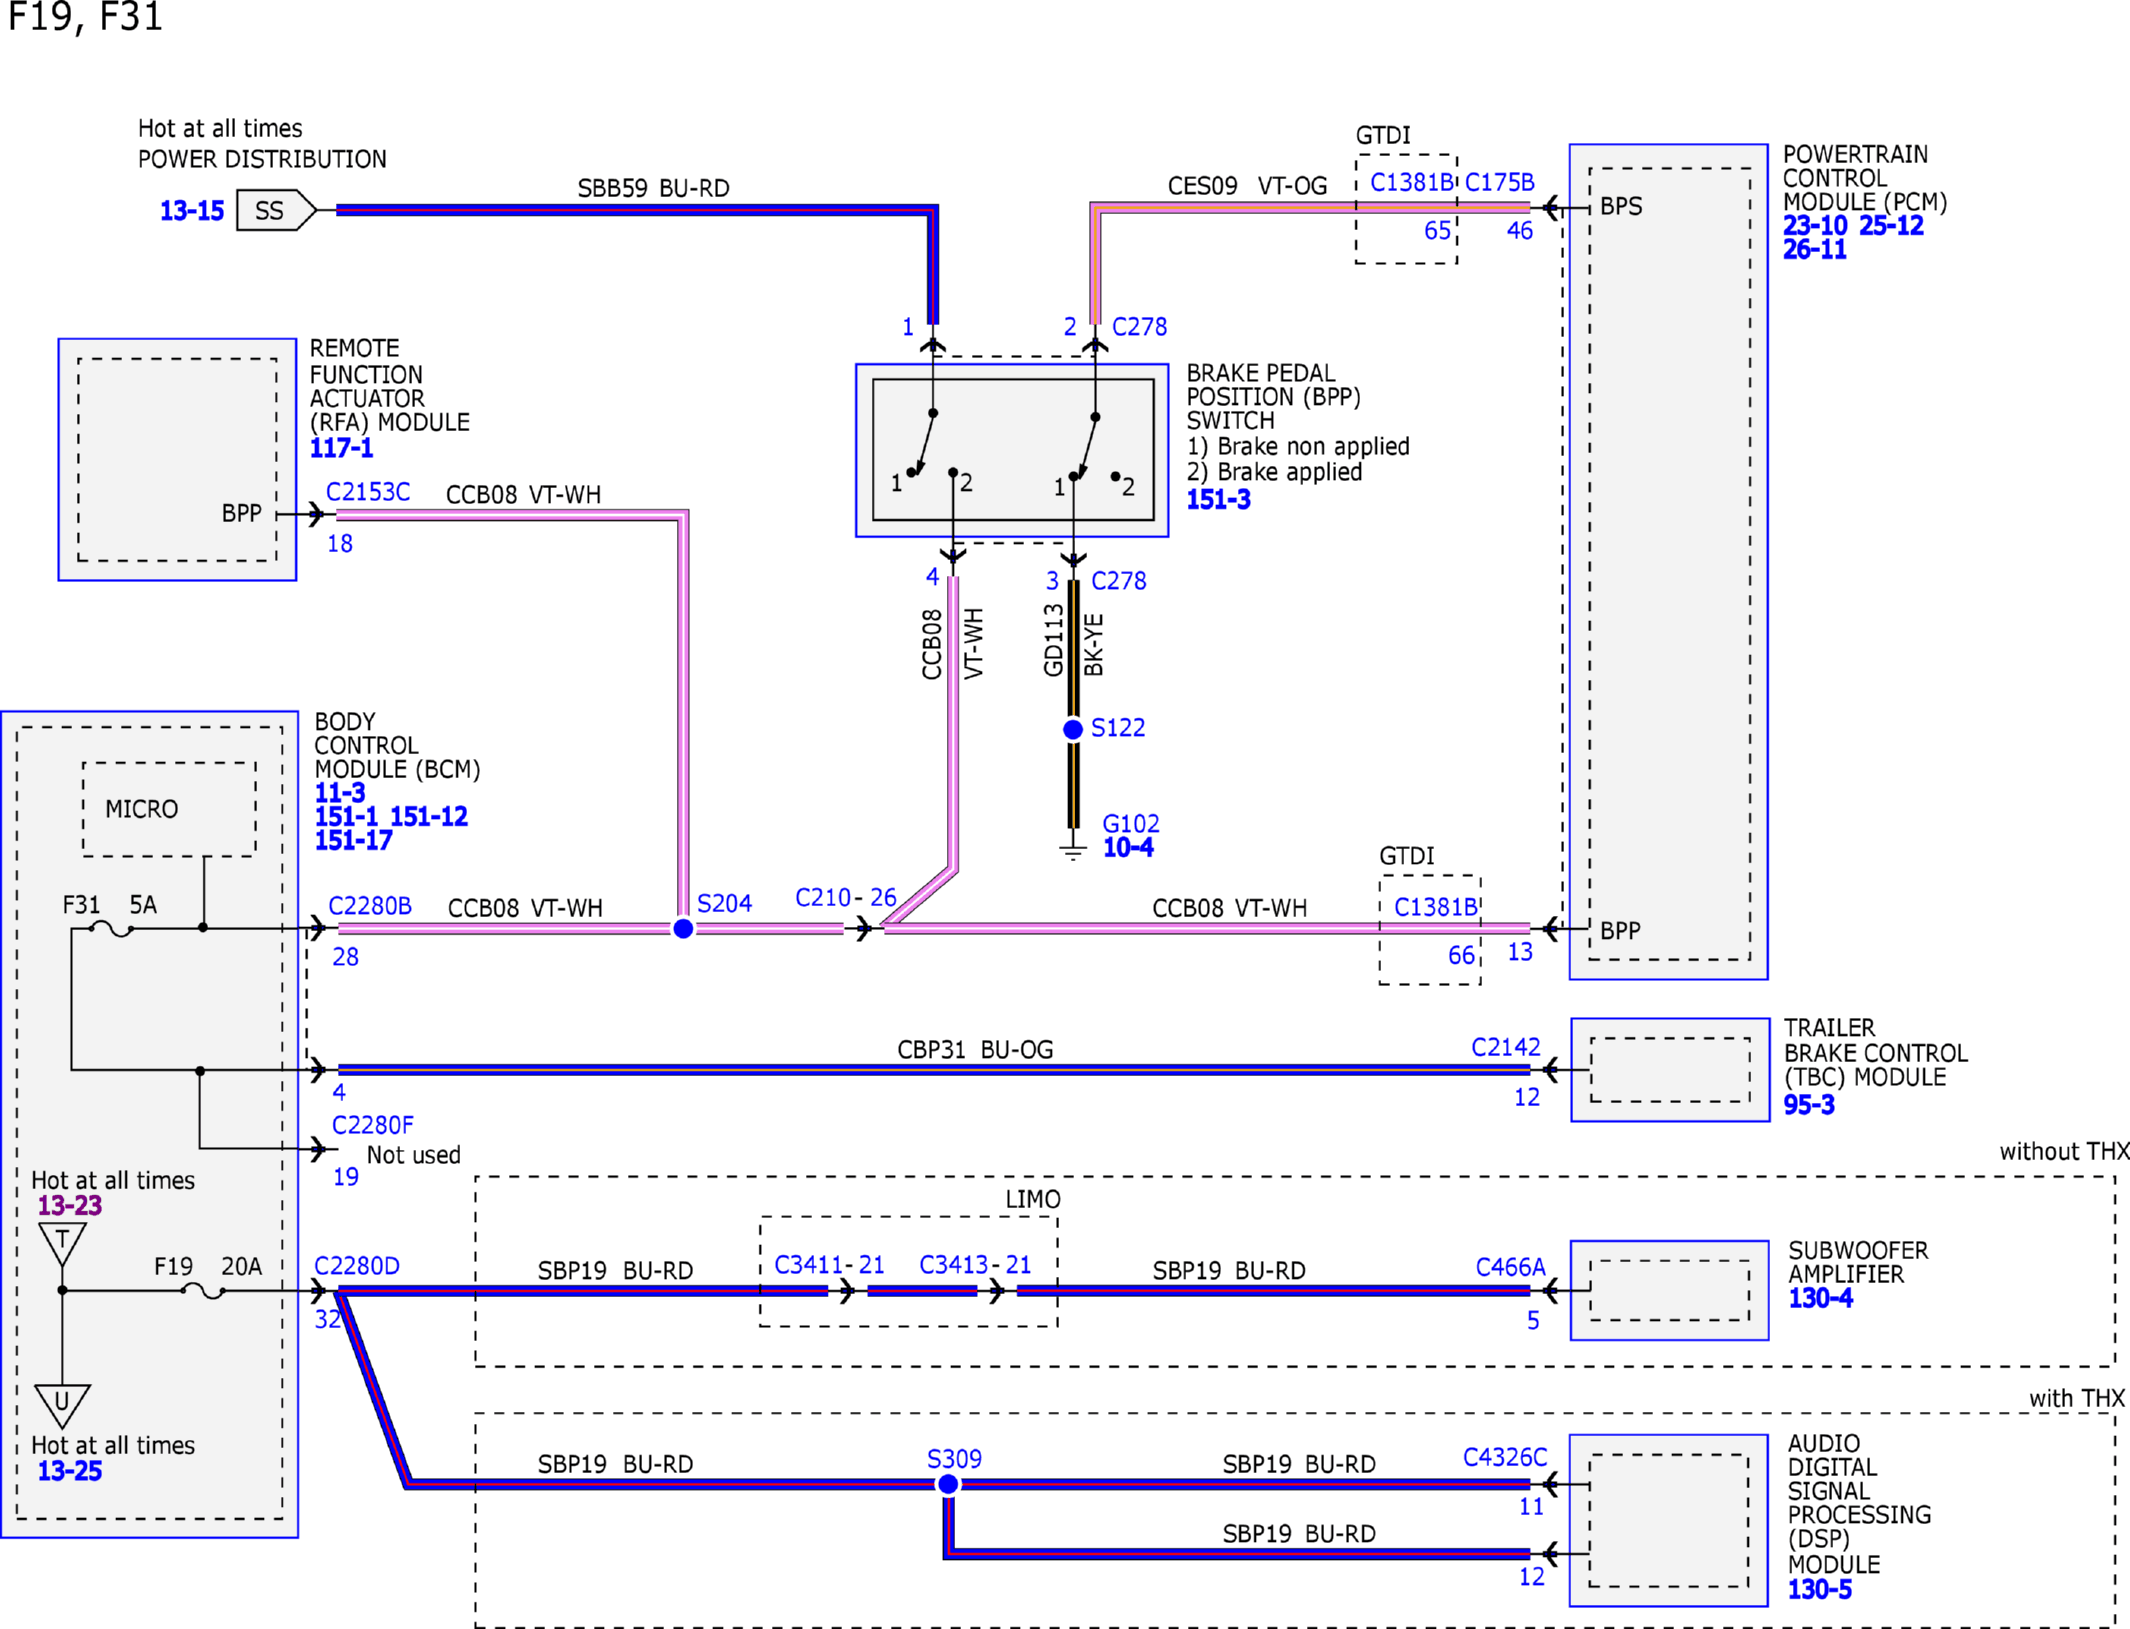
Task: Open page reference 13-15 link
Action: point(192,211)
